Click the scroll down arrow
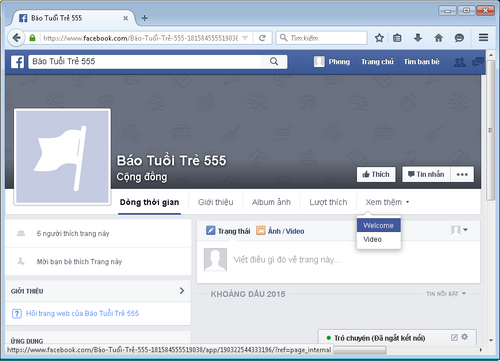The height and width of the screenshot is (361, 500). [x=491, y=340]
